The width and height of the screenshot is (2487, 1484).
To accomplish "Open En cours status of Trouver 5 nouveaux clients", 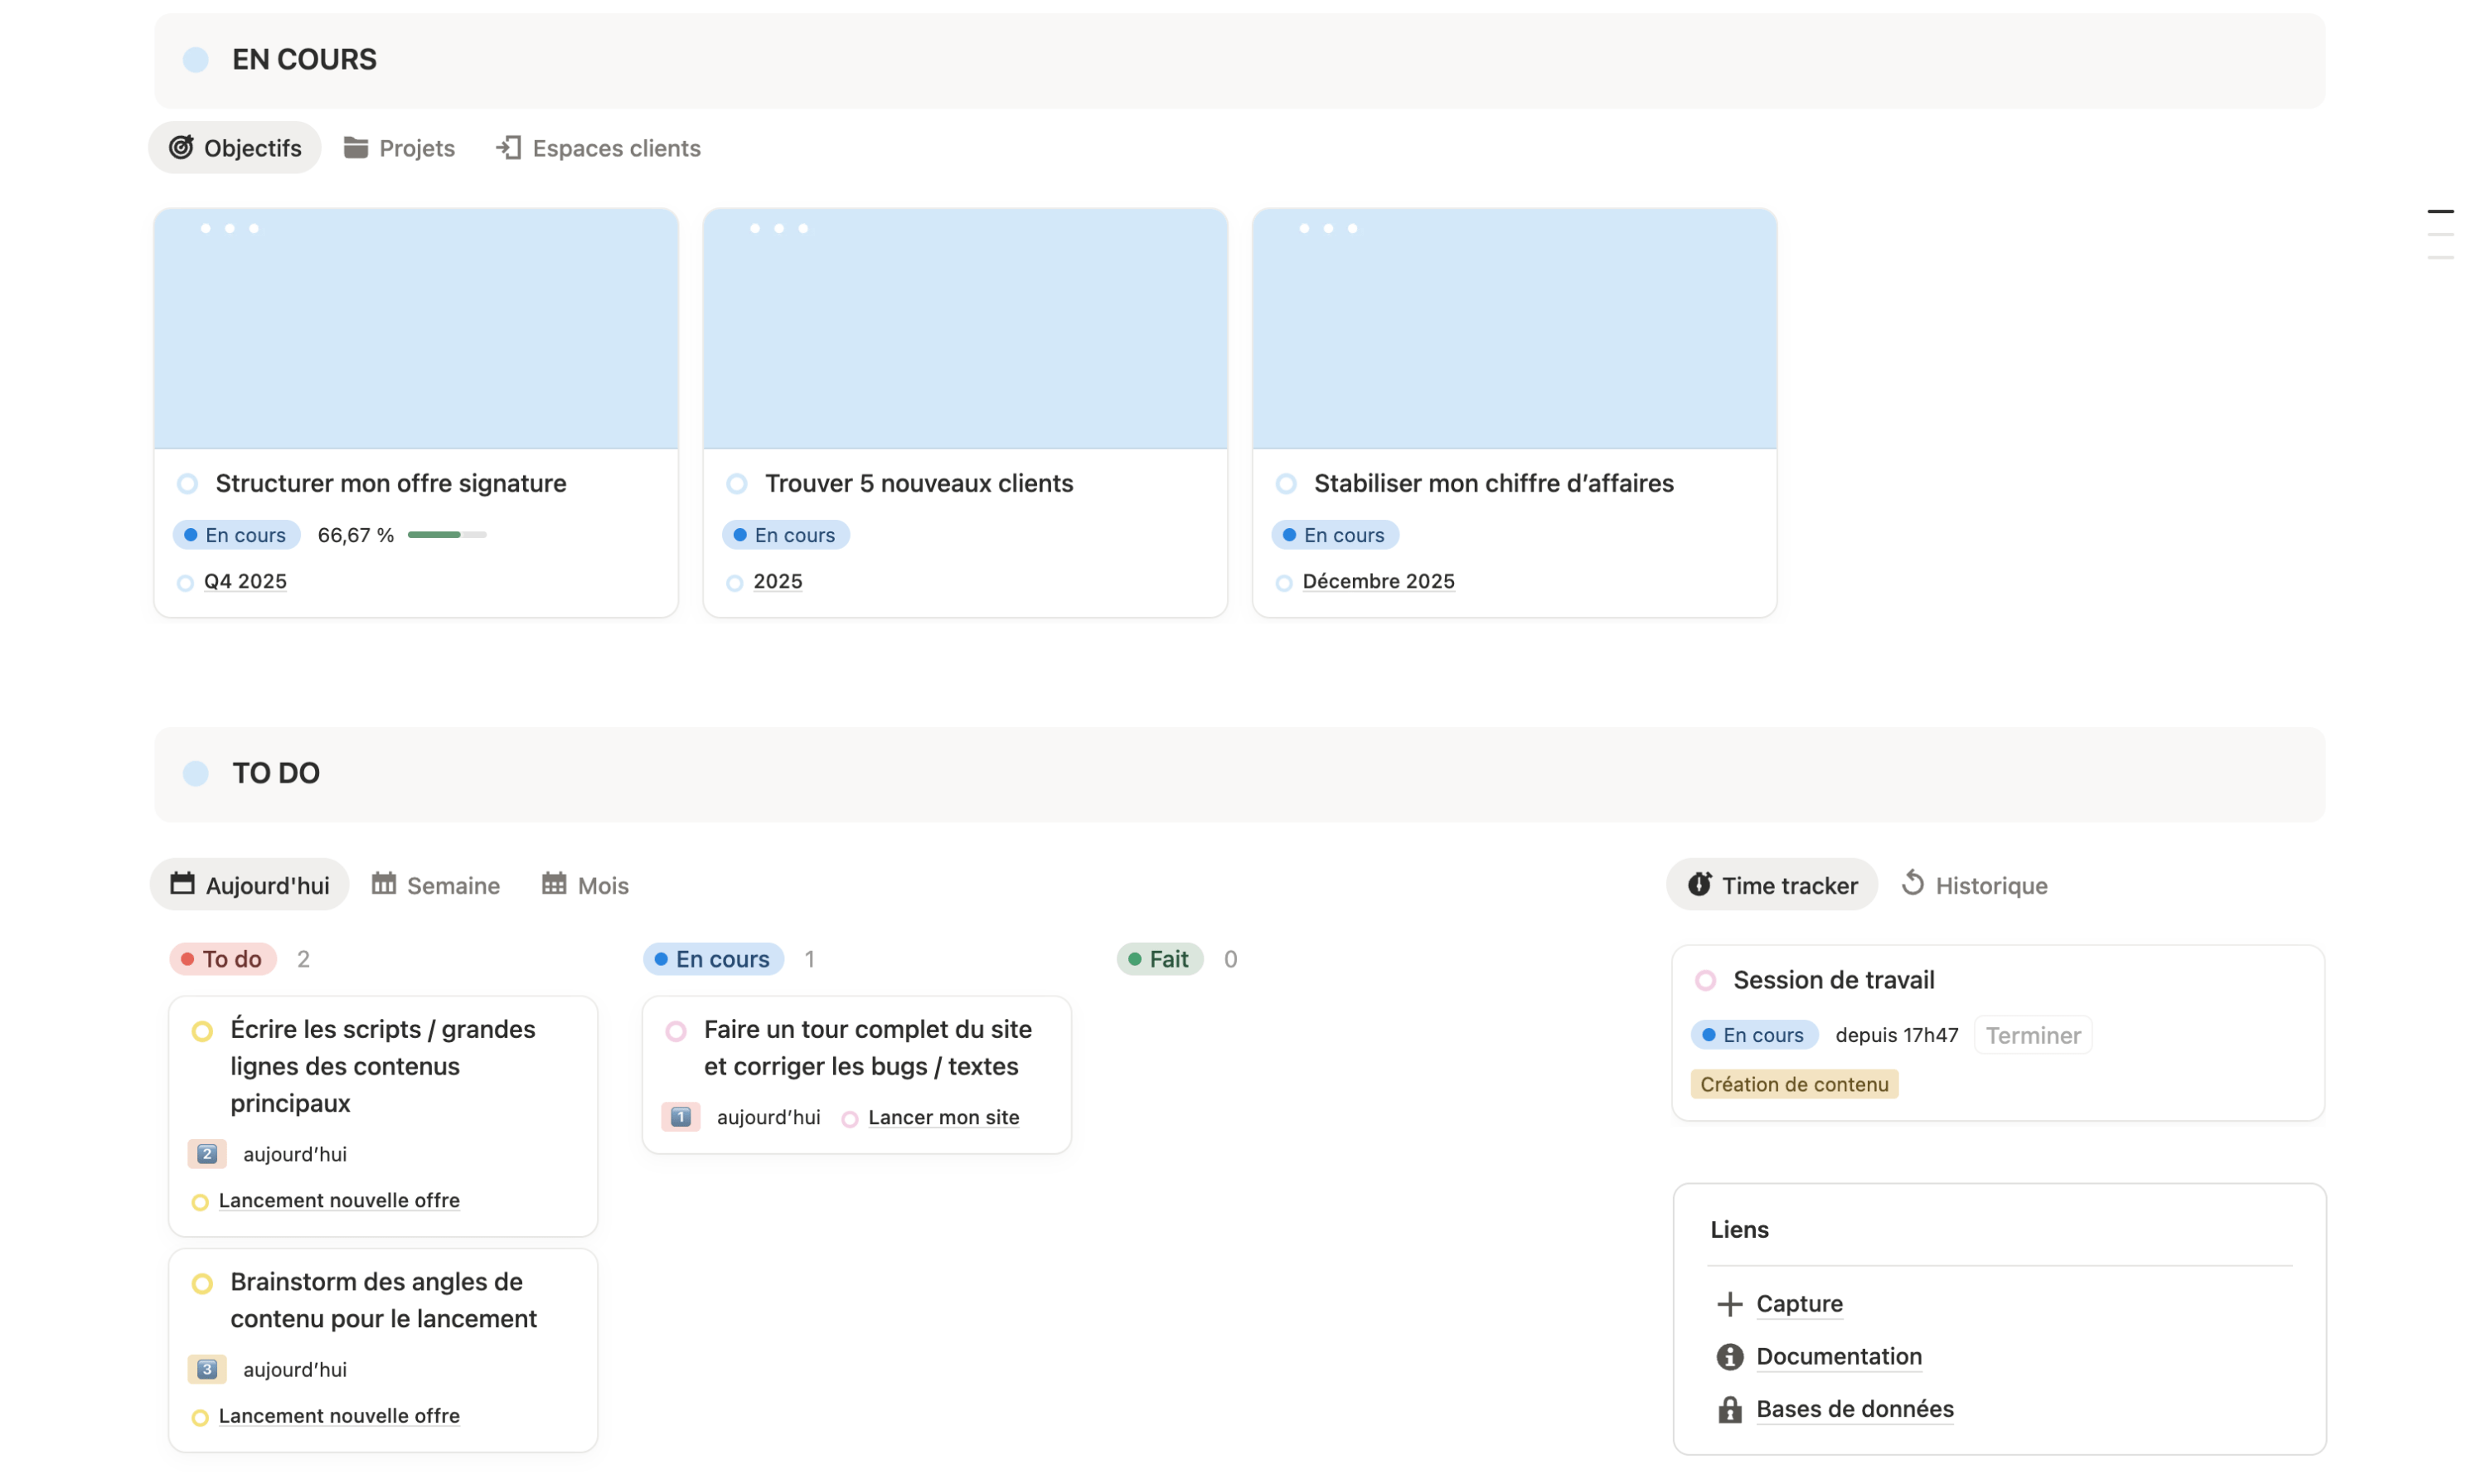I will click(785, 535).
